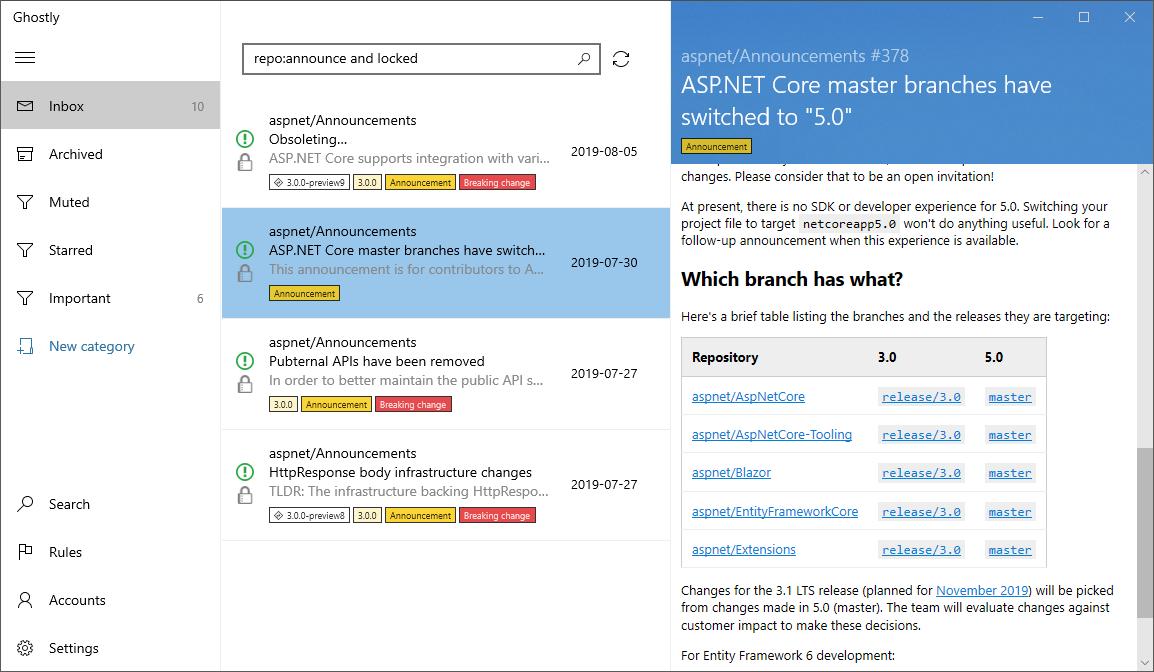Click lock icon on master branches item

(x=245, y=273)
